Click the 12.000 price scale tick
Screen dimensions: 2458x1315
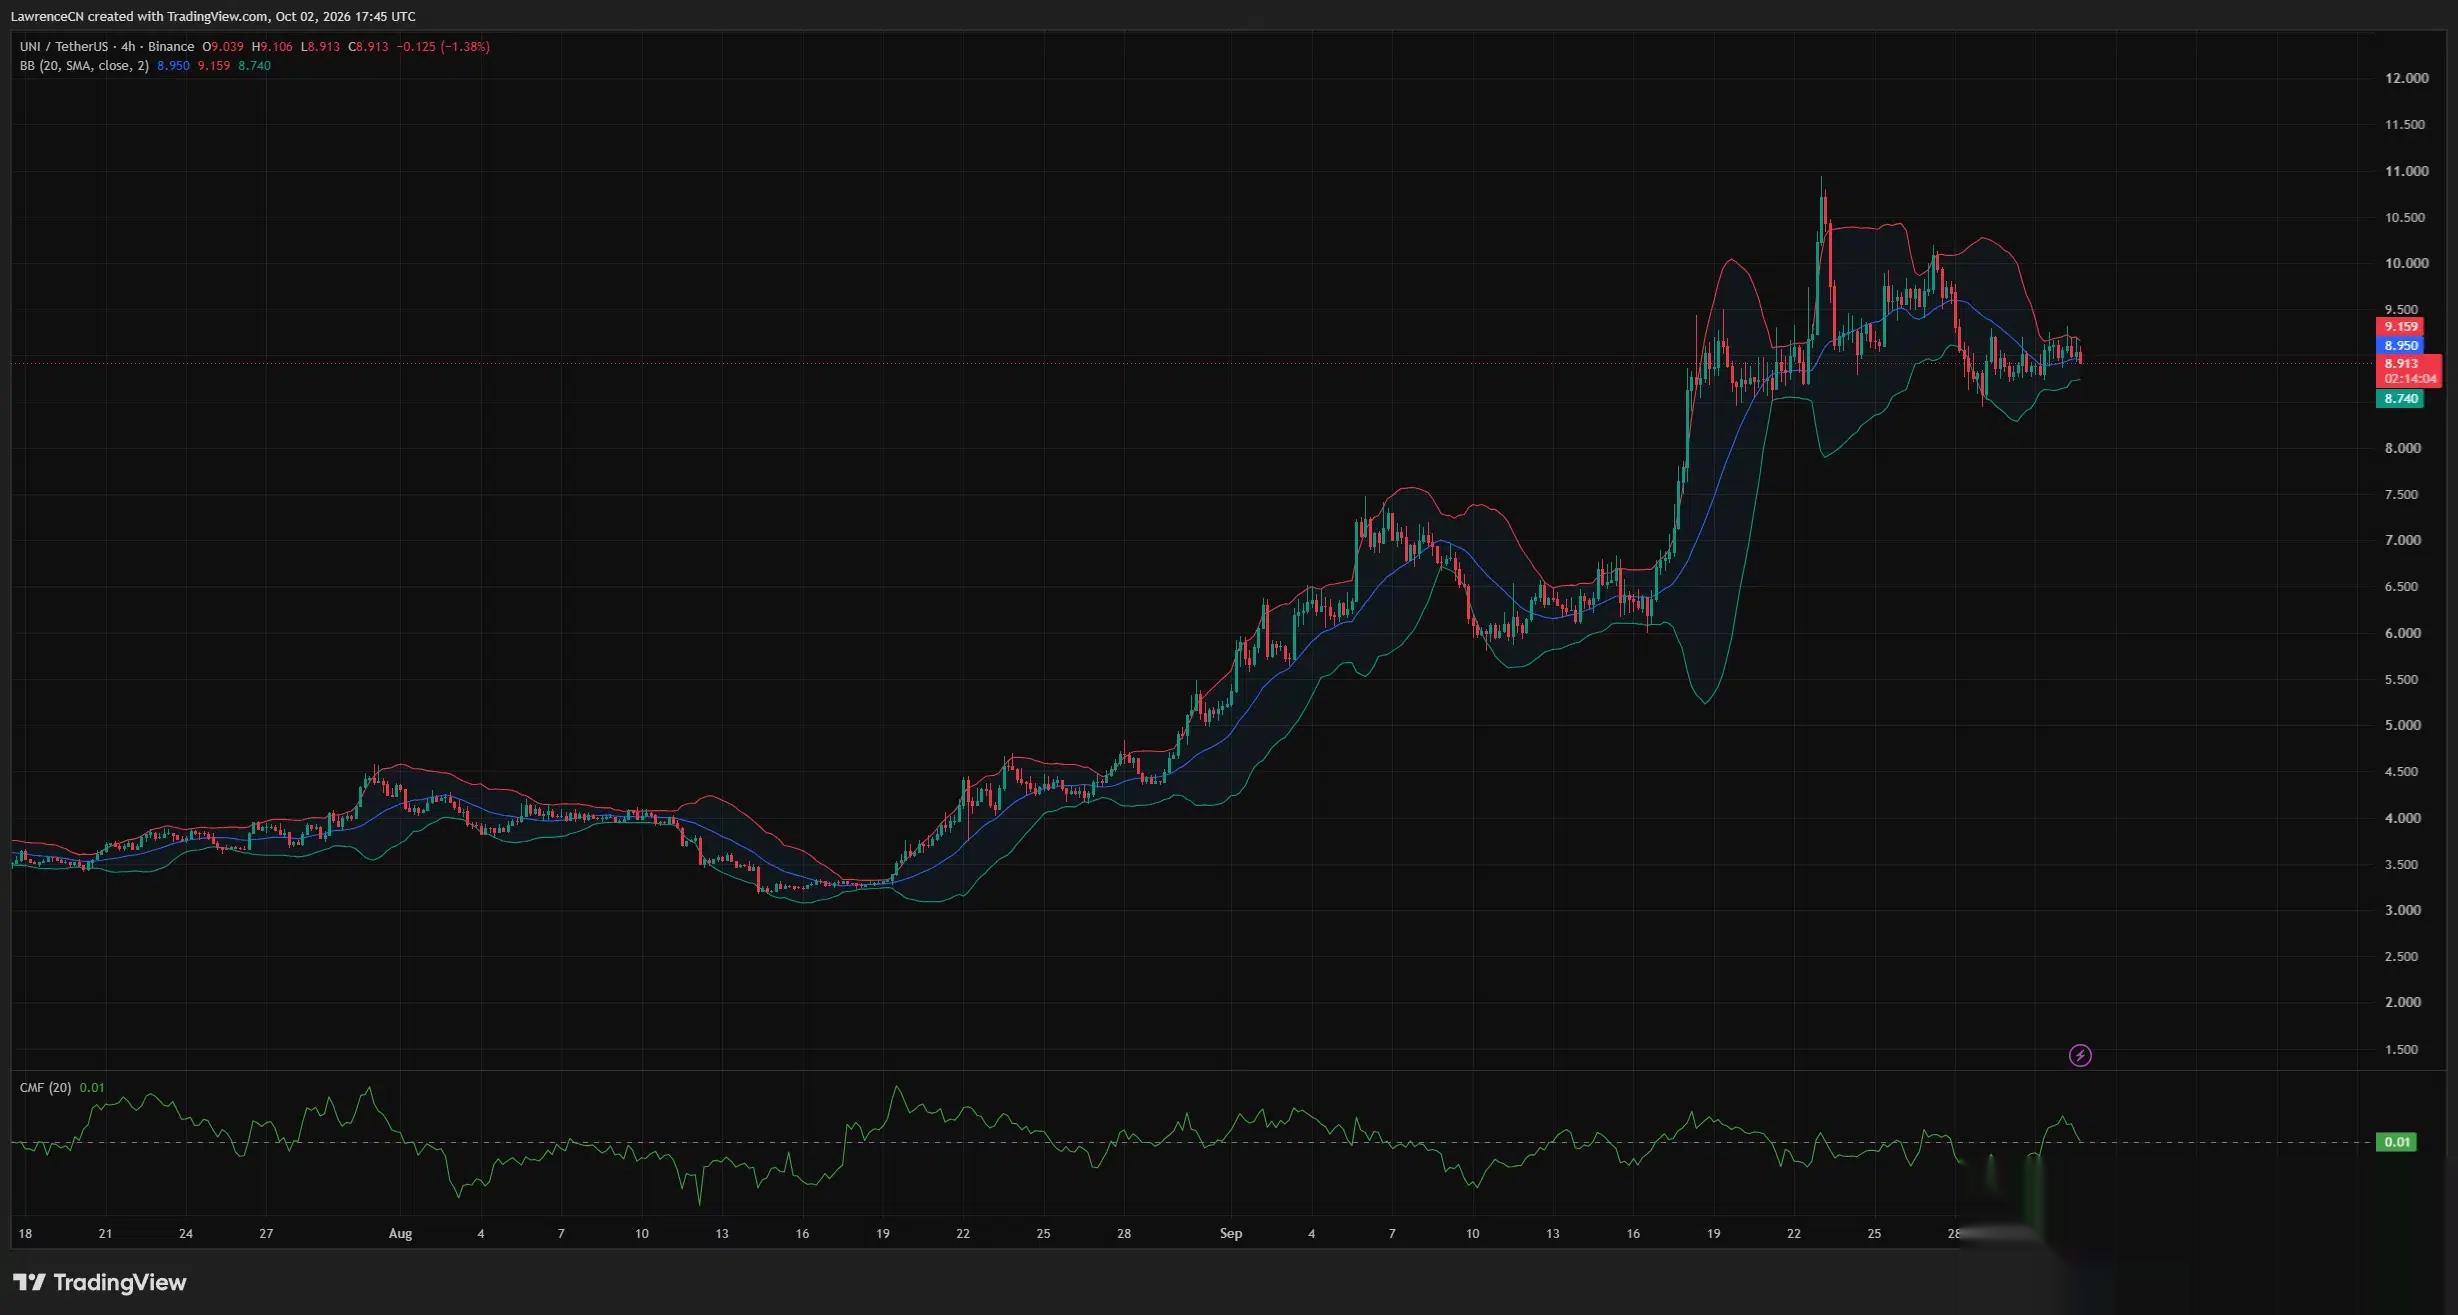[x=2406, y=78]
